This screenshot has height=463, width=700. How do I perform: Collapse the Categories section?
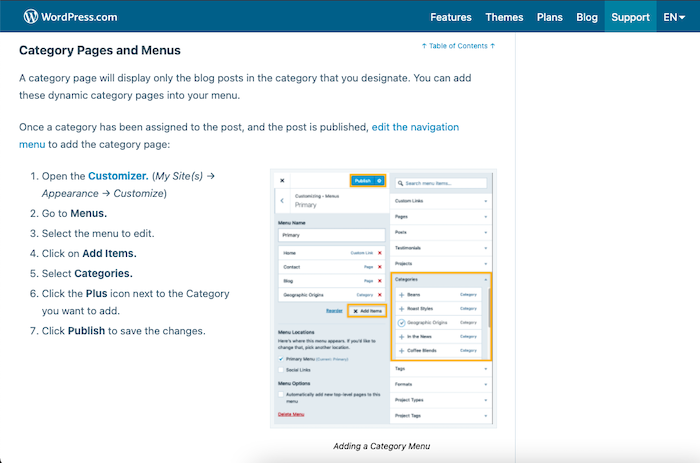point(441,279)
